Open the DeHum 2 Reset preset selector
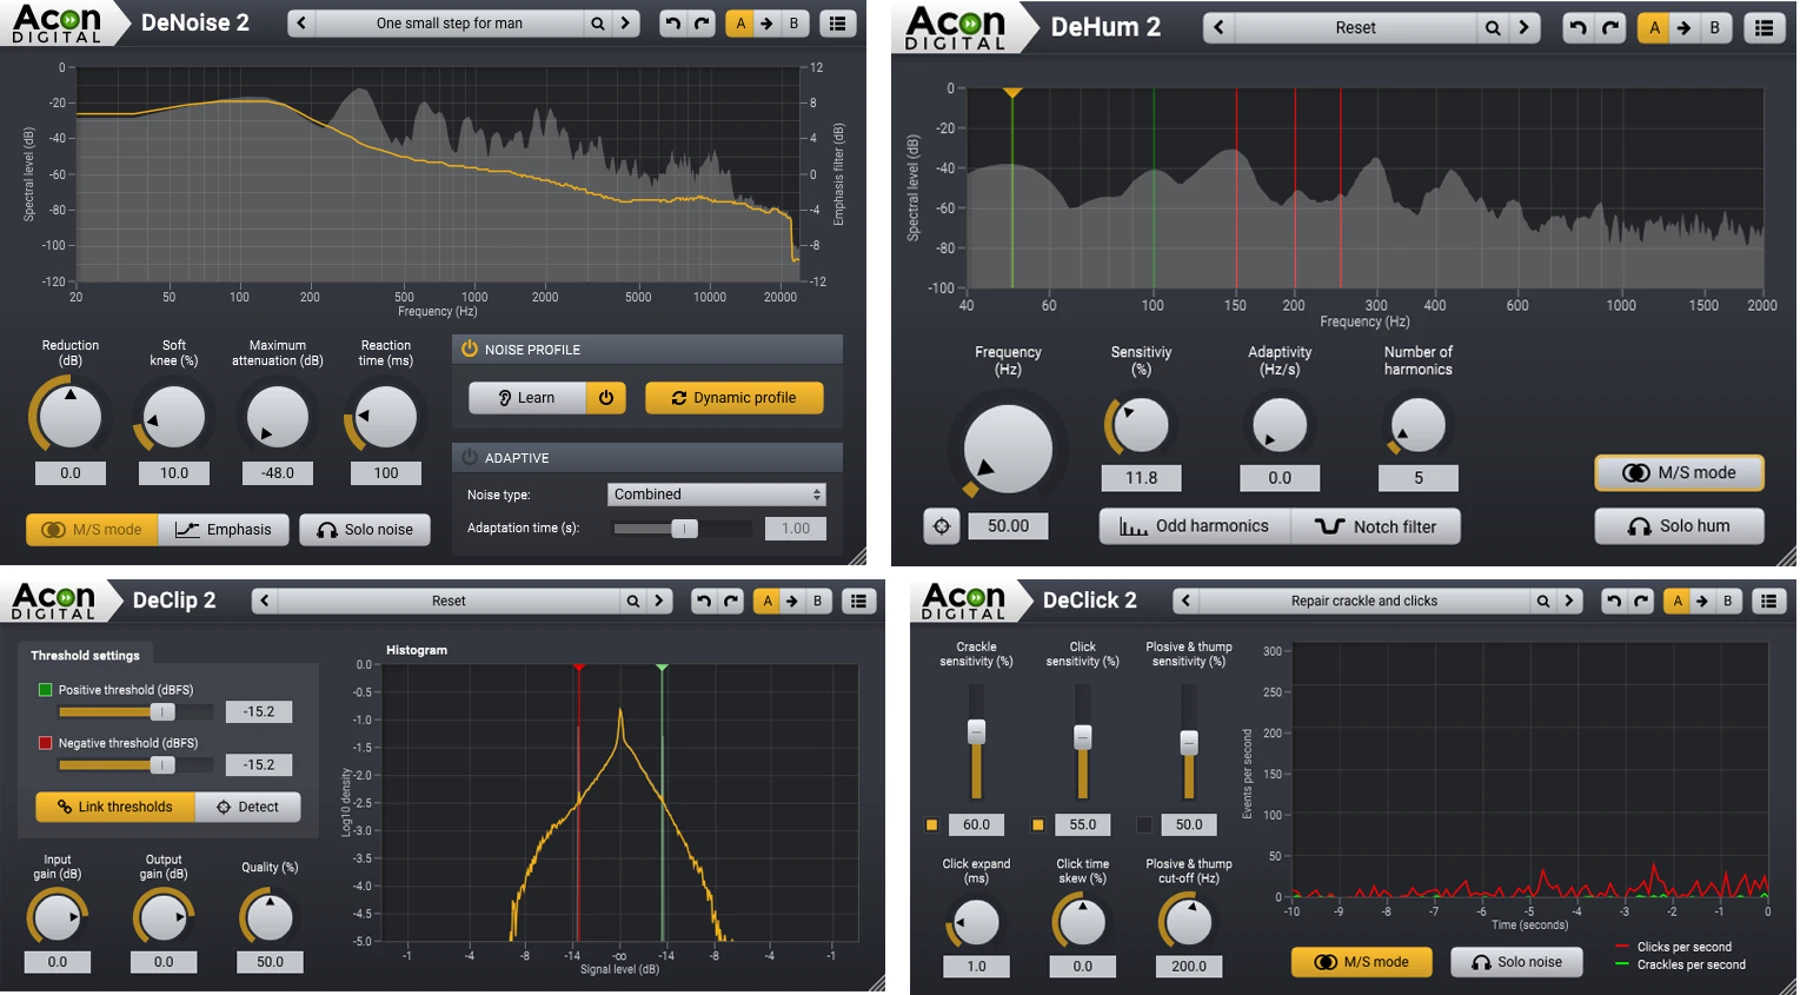The image size is (1800, 995). coord(1355,28)
